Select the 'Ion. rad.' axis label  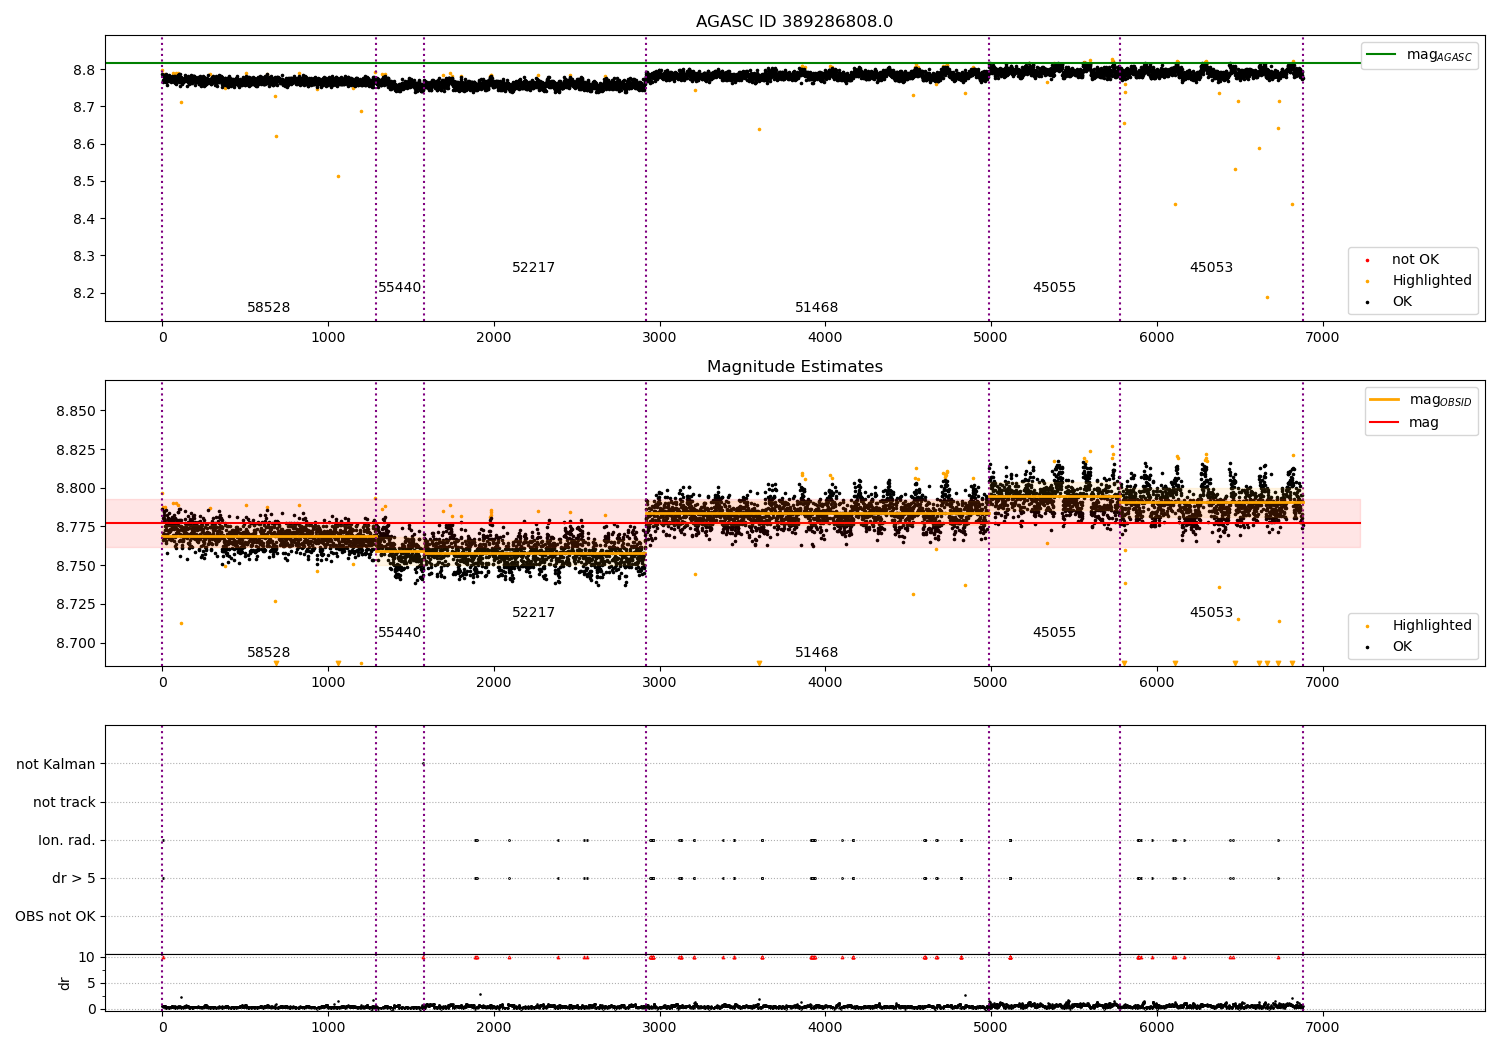[67, 840]
